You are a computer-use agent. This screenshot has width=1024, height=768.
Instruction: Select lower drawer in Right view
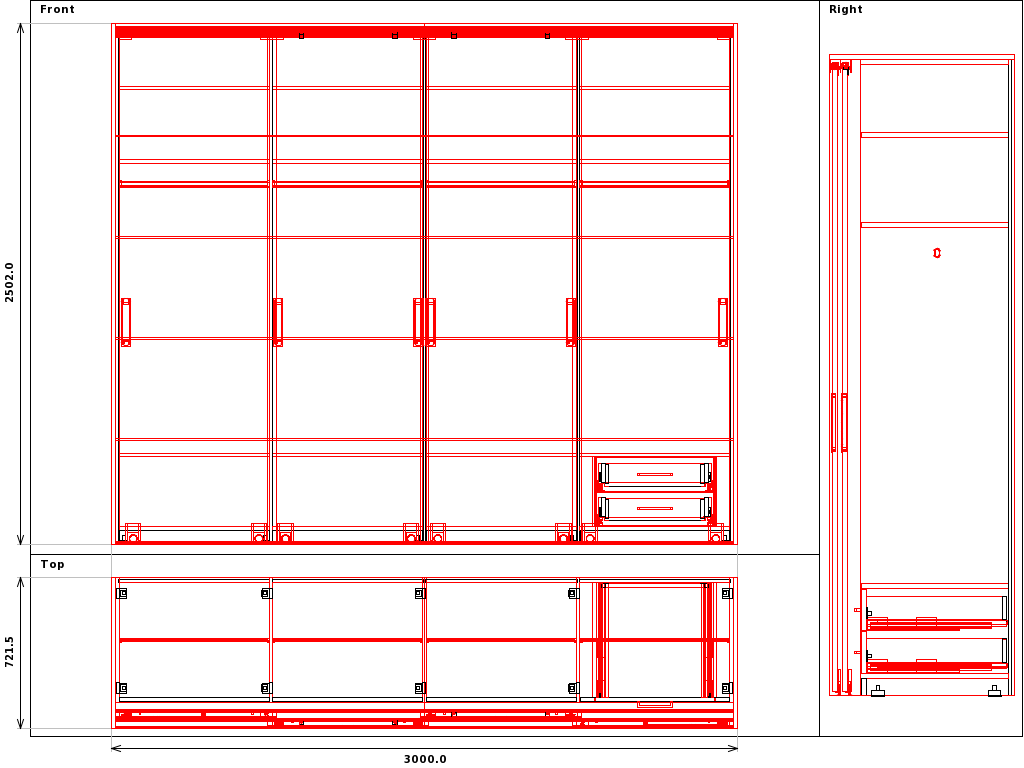[x=935, y=654]
